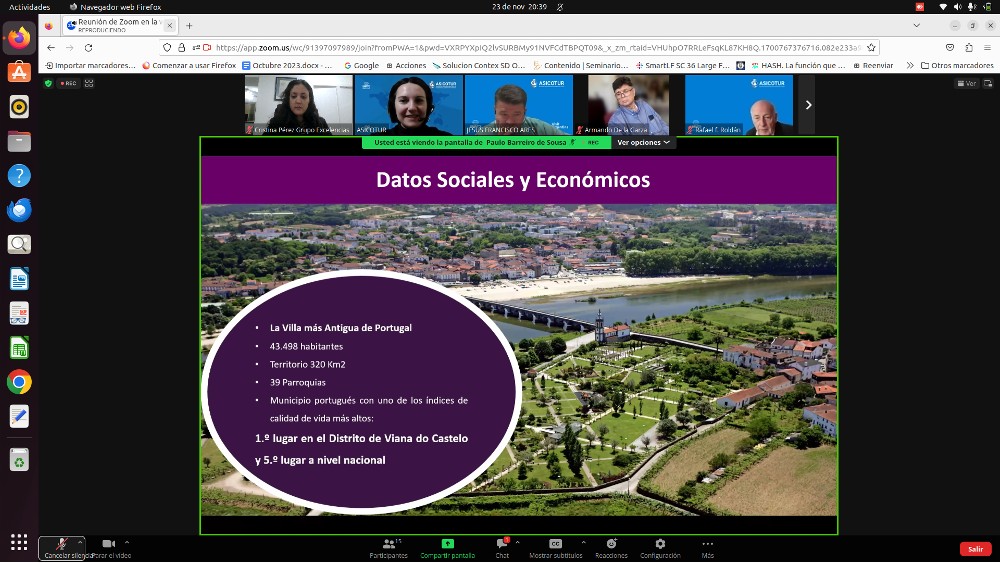The width and height of the screenshot is (1000, 563).
Task: Open Configuración gear settings
Action: [x=660, y=544]
